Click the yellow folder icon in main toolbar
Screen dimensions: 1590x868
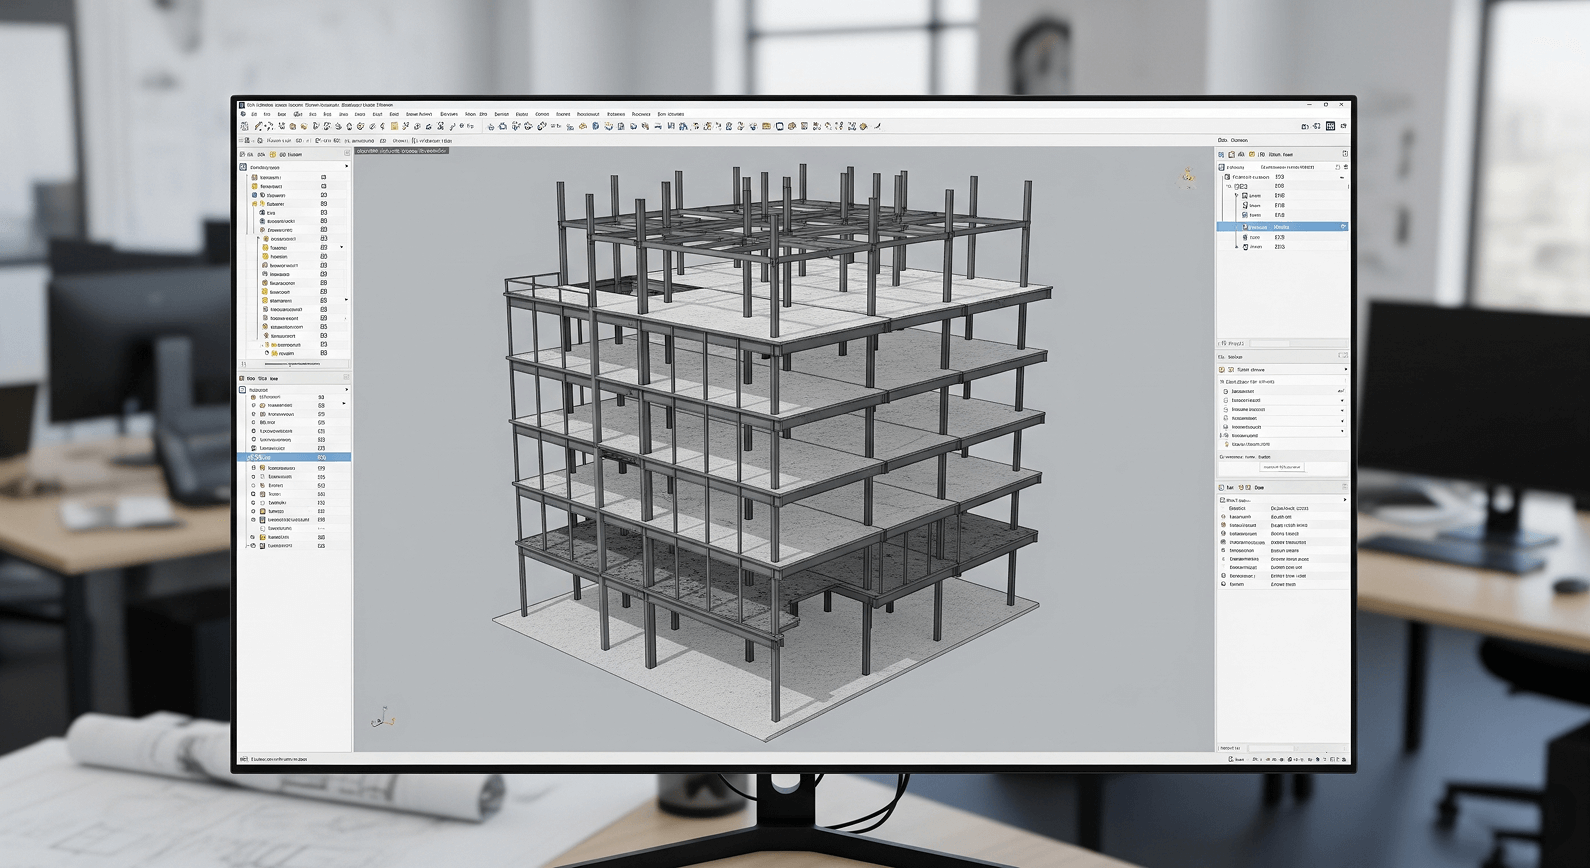point(766,126)
